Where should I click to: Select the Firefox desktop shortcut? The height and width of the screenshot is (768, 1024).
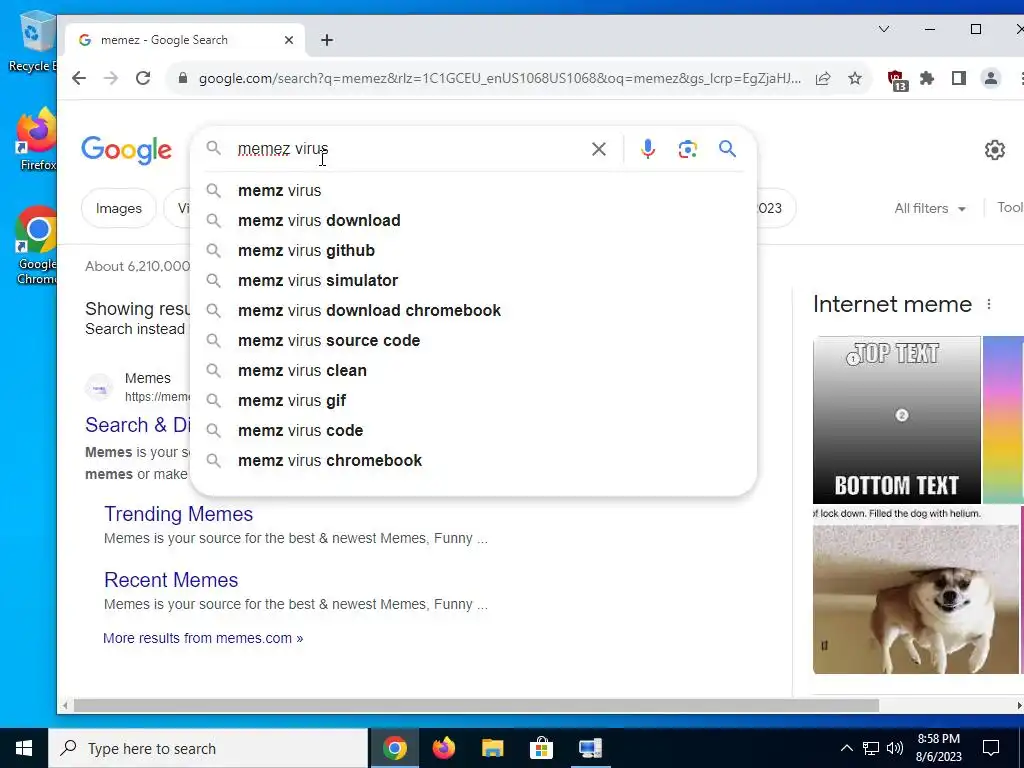tap(37, 140)
